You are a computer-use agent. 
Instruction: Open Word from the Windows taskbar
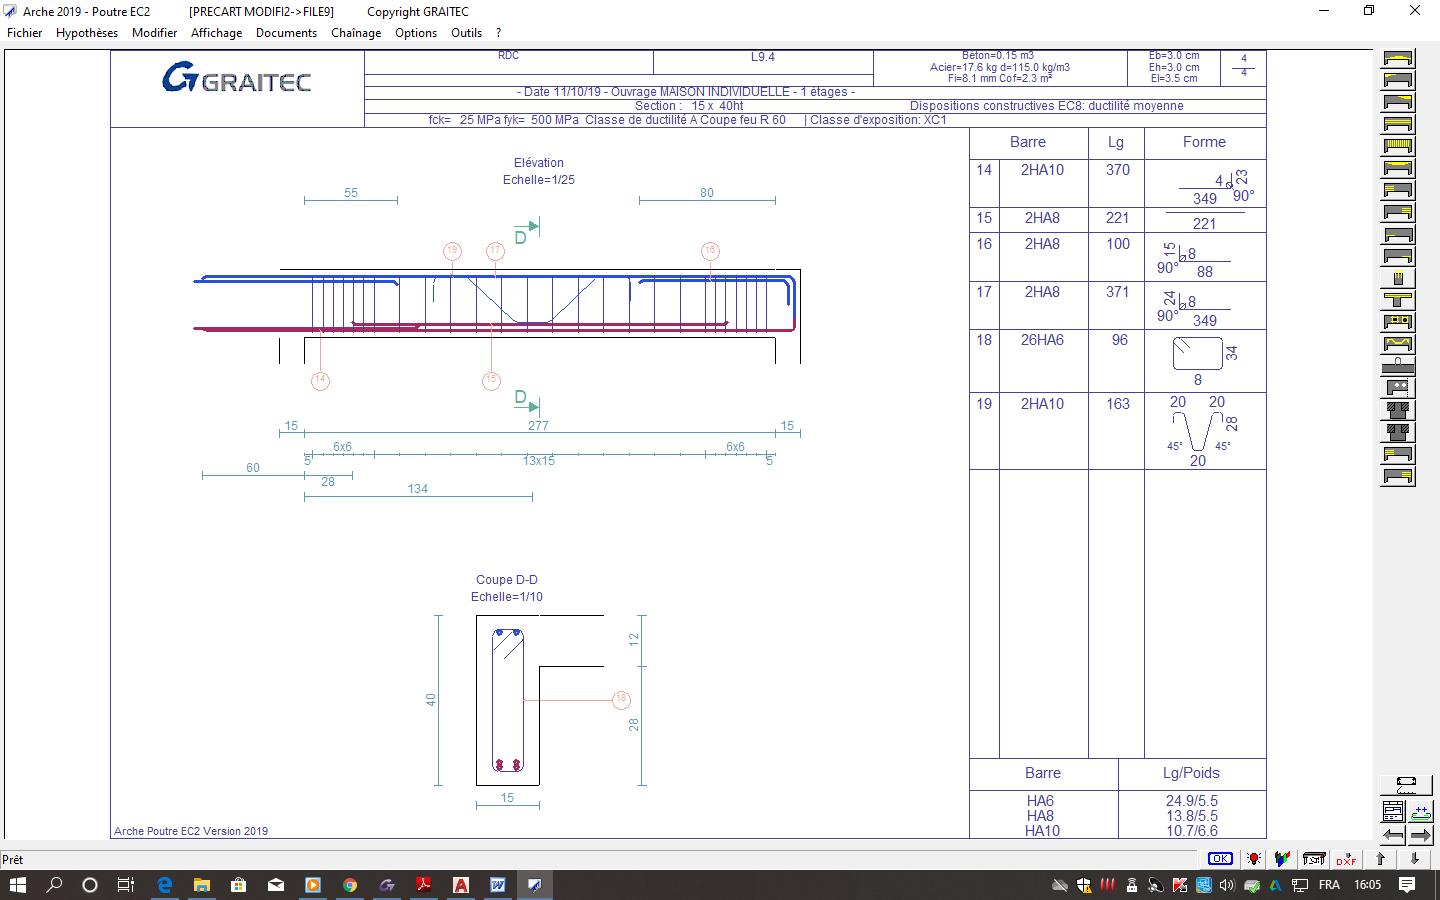pyautogui.click(x=497, y=885)
